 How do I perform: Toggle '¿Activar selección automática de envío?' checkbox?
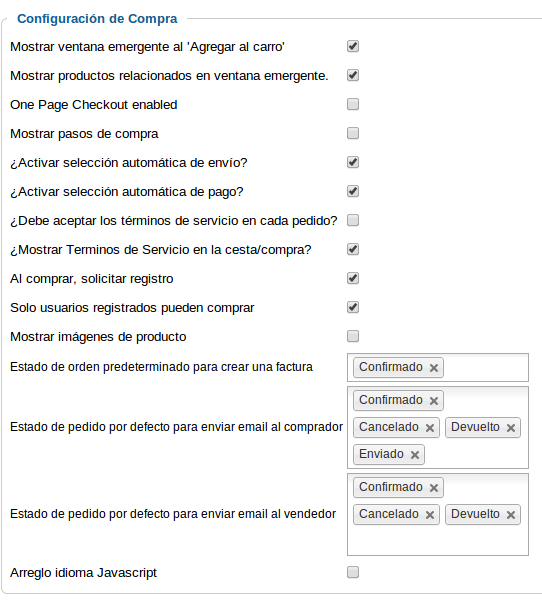pos(353,162)
